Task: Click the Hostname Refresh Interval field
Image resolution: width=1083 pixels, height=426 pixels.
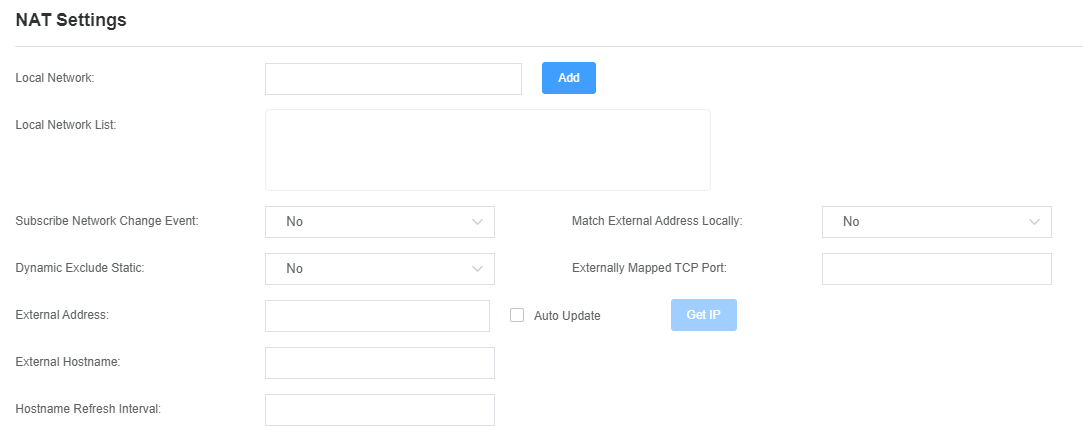Action: pos(380,409)
